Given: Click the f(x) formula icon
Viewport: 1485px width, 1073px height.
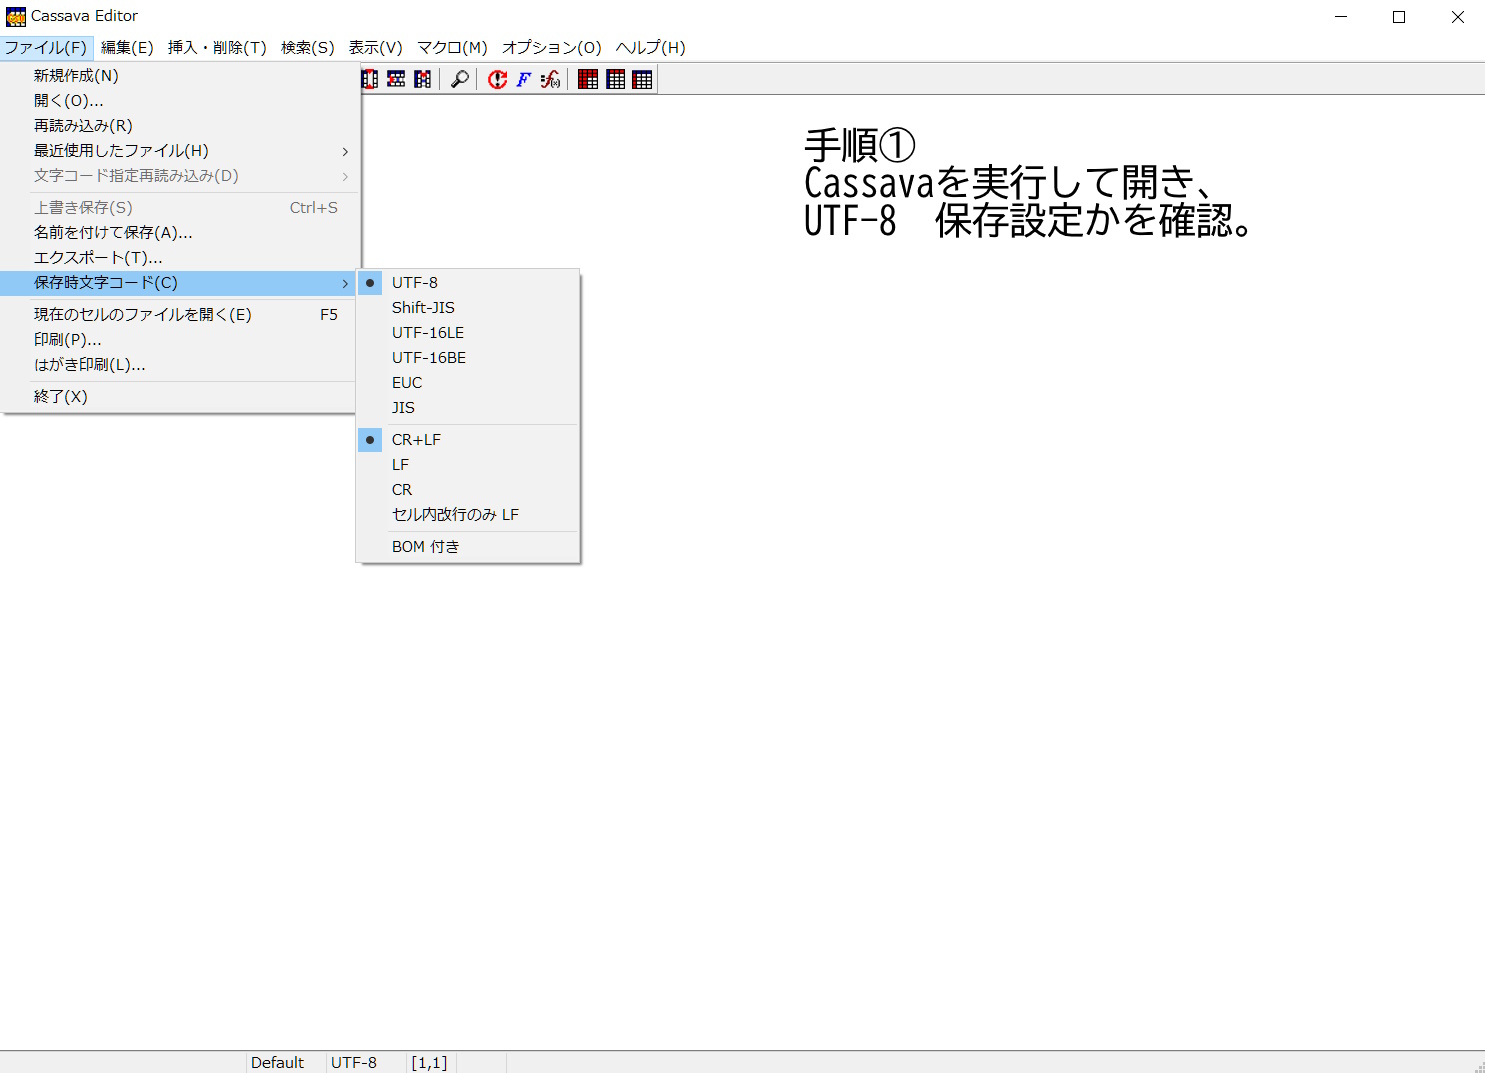Looking at the screenshot, I should point(550,80).
